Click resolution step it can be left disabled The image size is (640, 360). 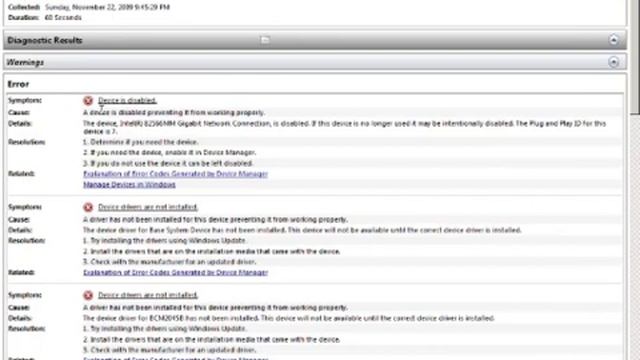[168, 163]
